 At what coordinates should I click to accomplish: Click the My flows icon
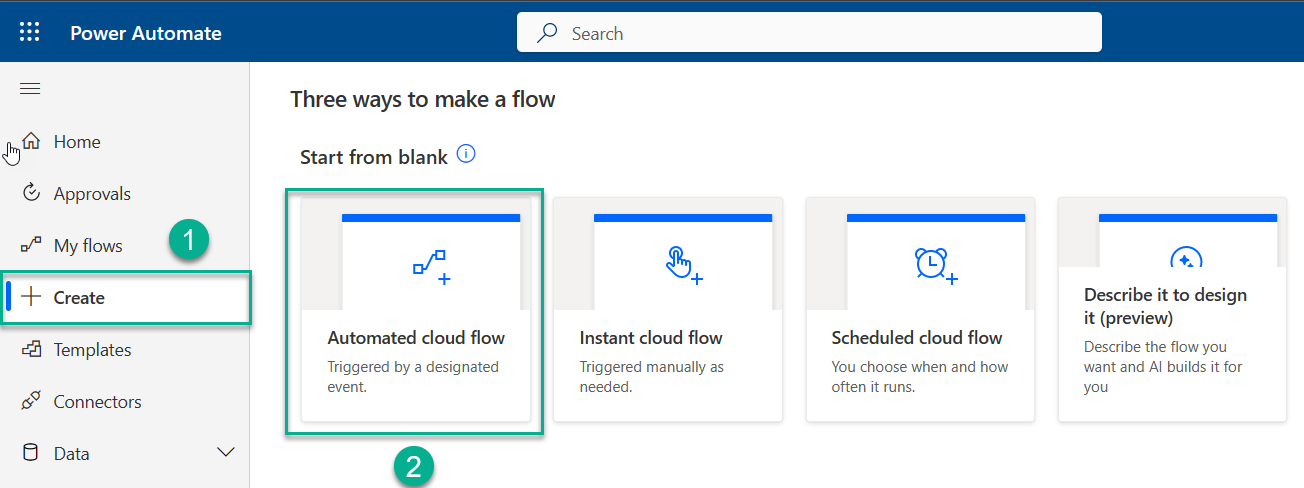coord(31,245)
